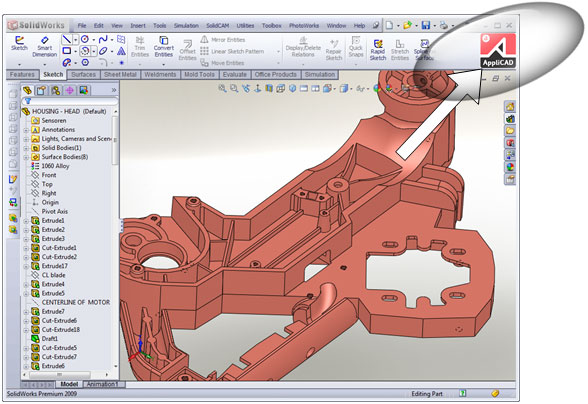Select the Point sketch tool
588x404 pixels.
(x=121, y=63)
